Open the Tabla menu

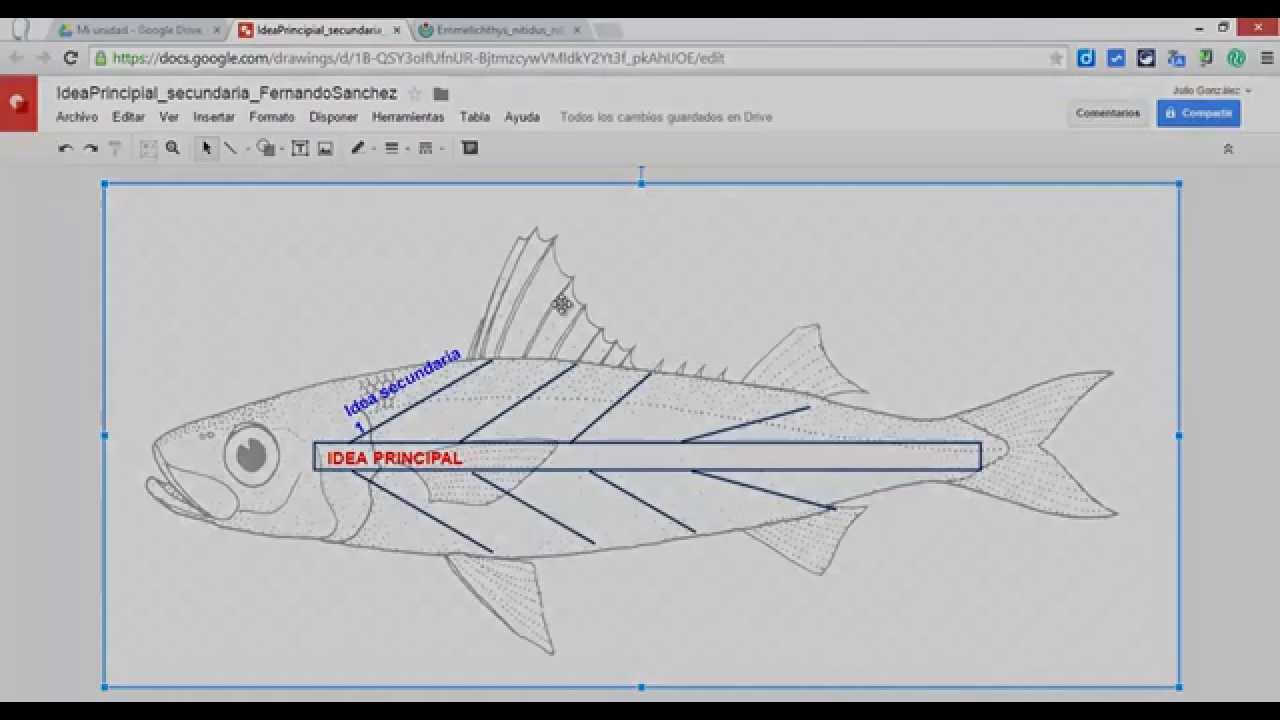tap(474, 117)
